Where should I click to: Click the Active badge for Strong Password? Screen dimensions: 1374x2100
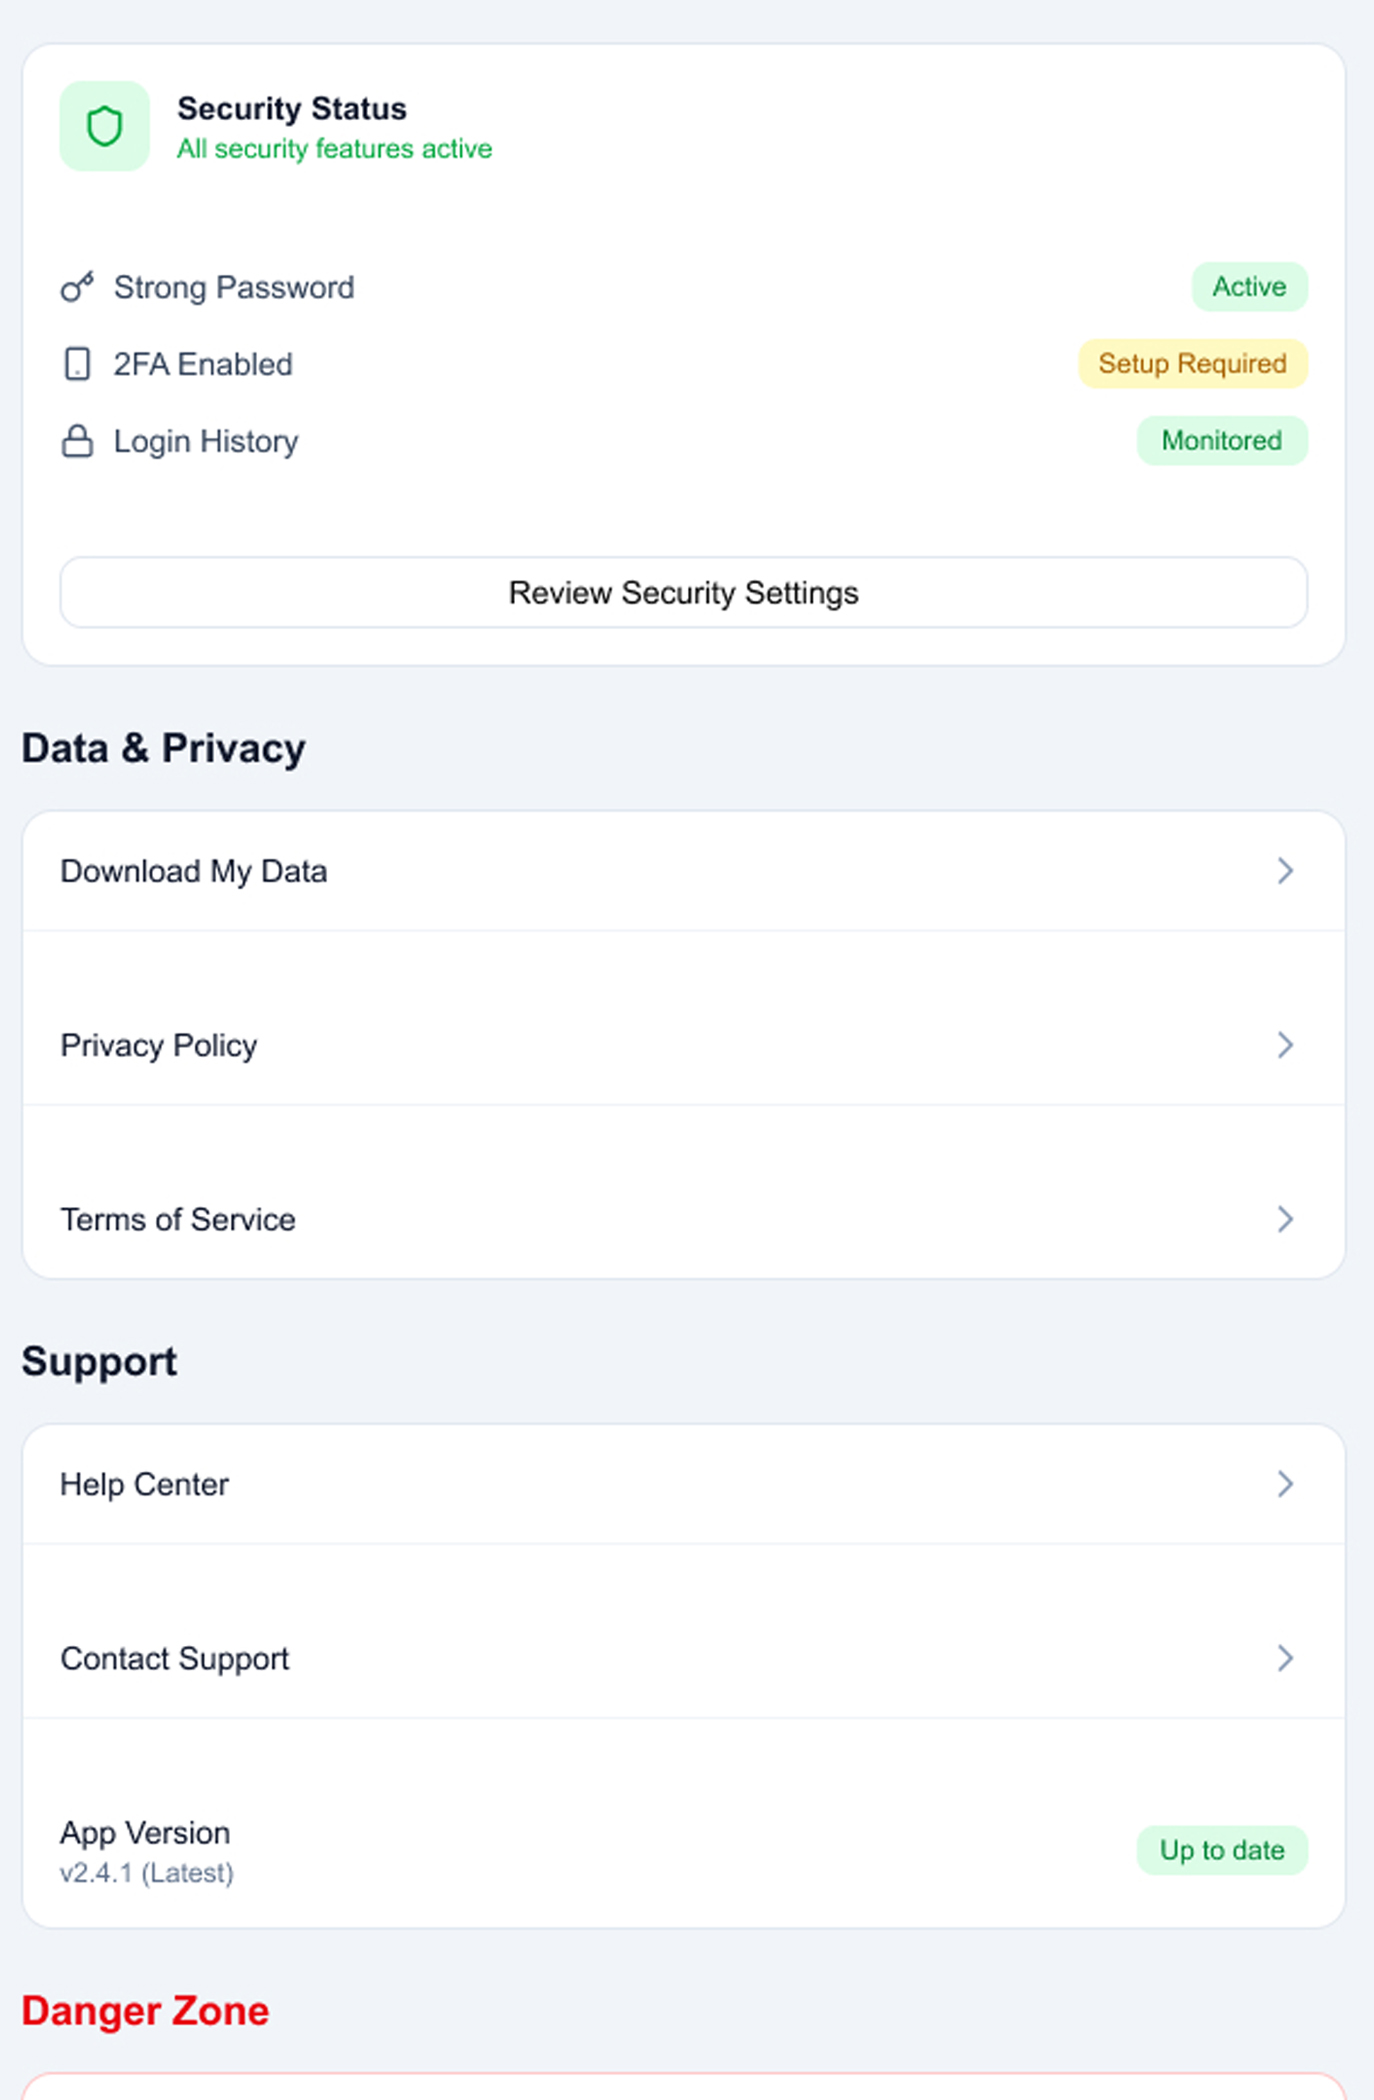click(x=1248, y=287)
